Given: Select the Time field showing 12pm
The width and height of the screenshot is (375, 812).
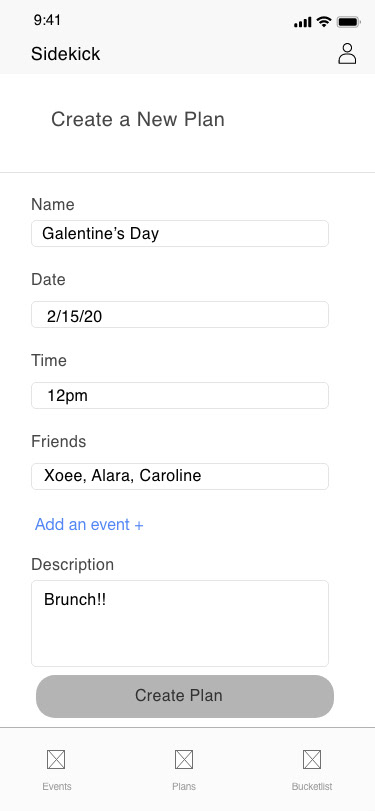Looking at the screenshot, I should point(180,395).
